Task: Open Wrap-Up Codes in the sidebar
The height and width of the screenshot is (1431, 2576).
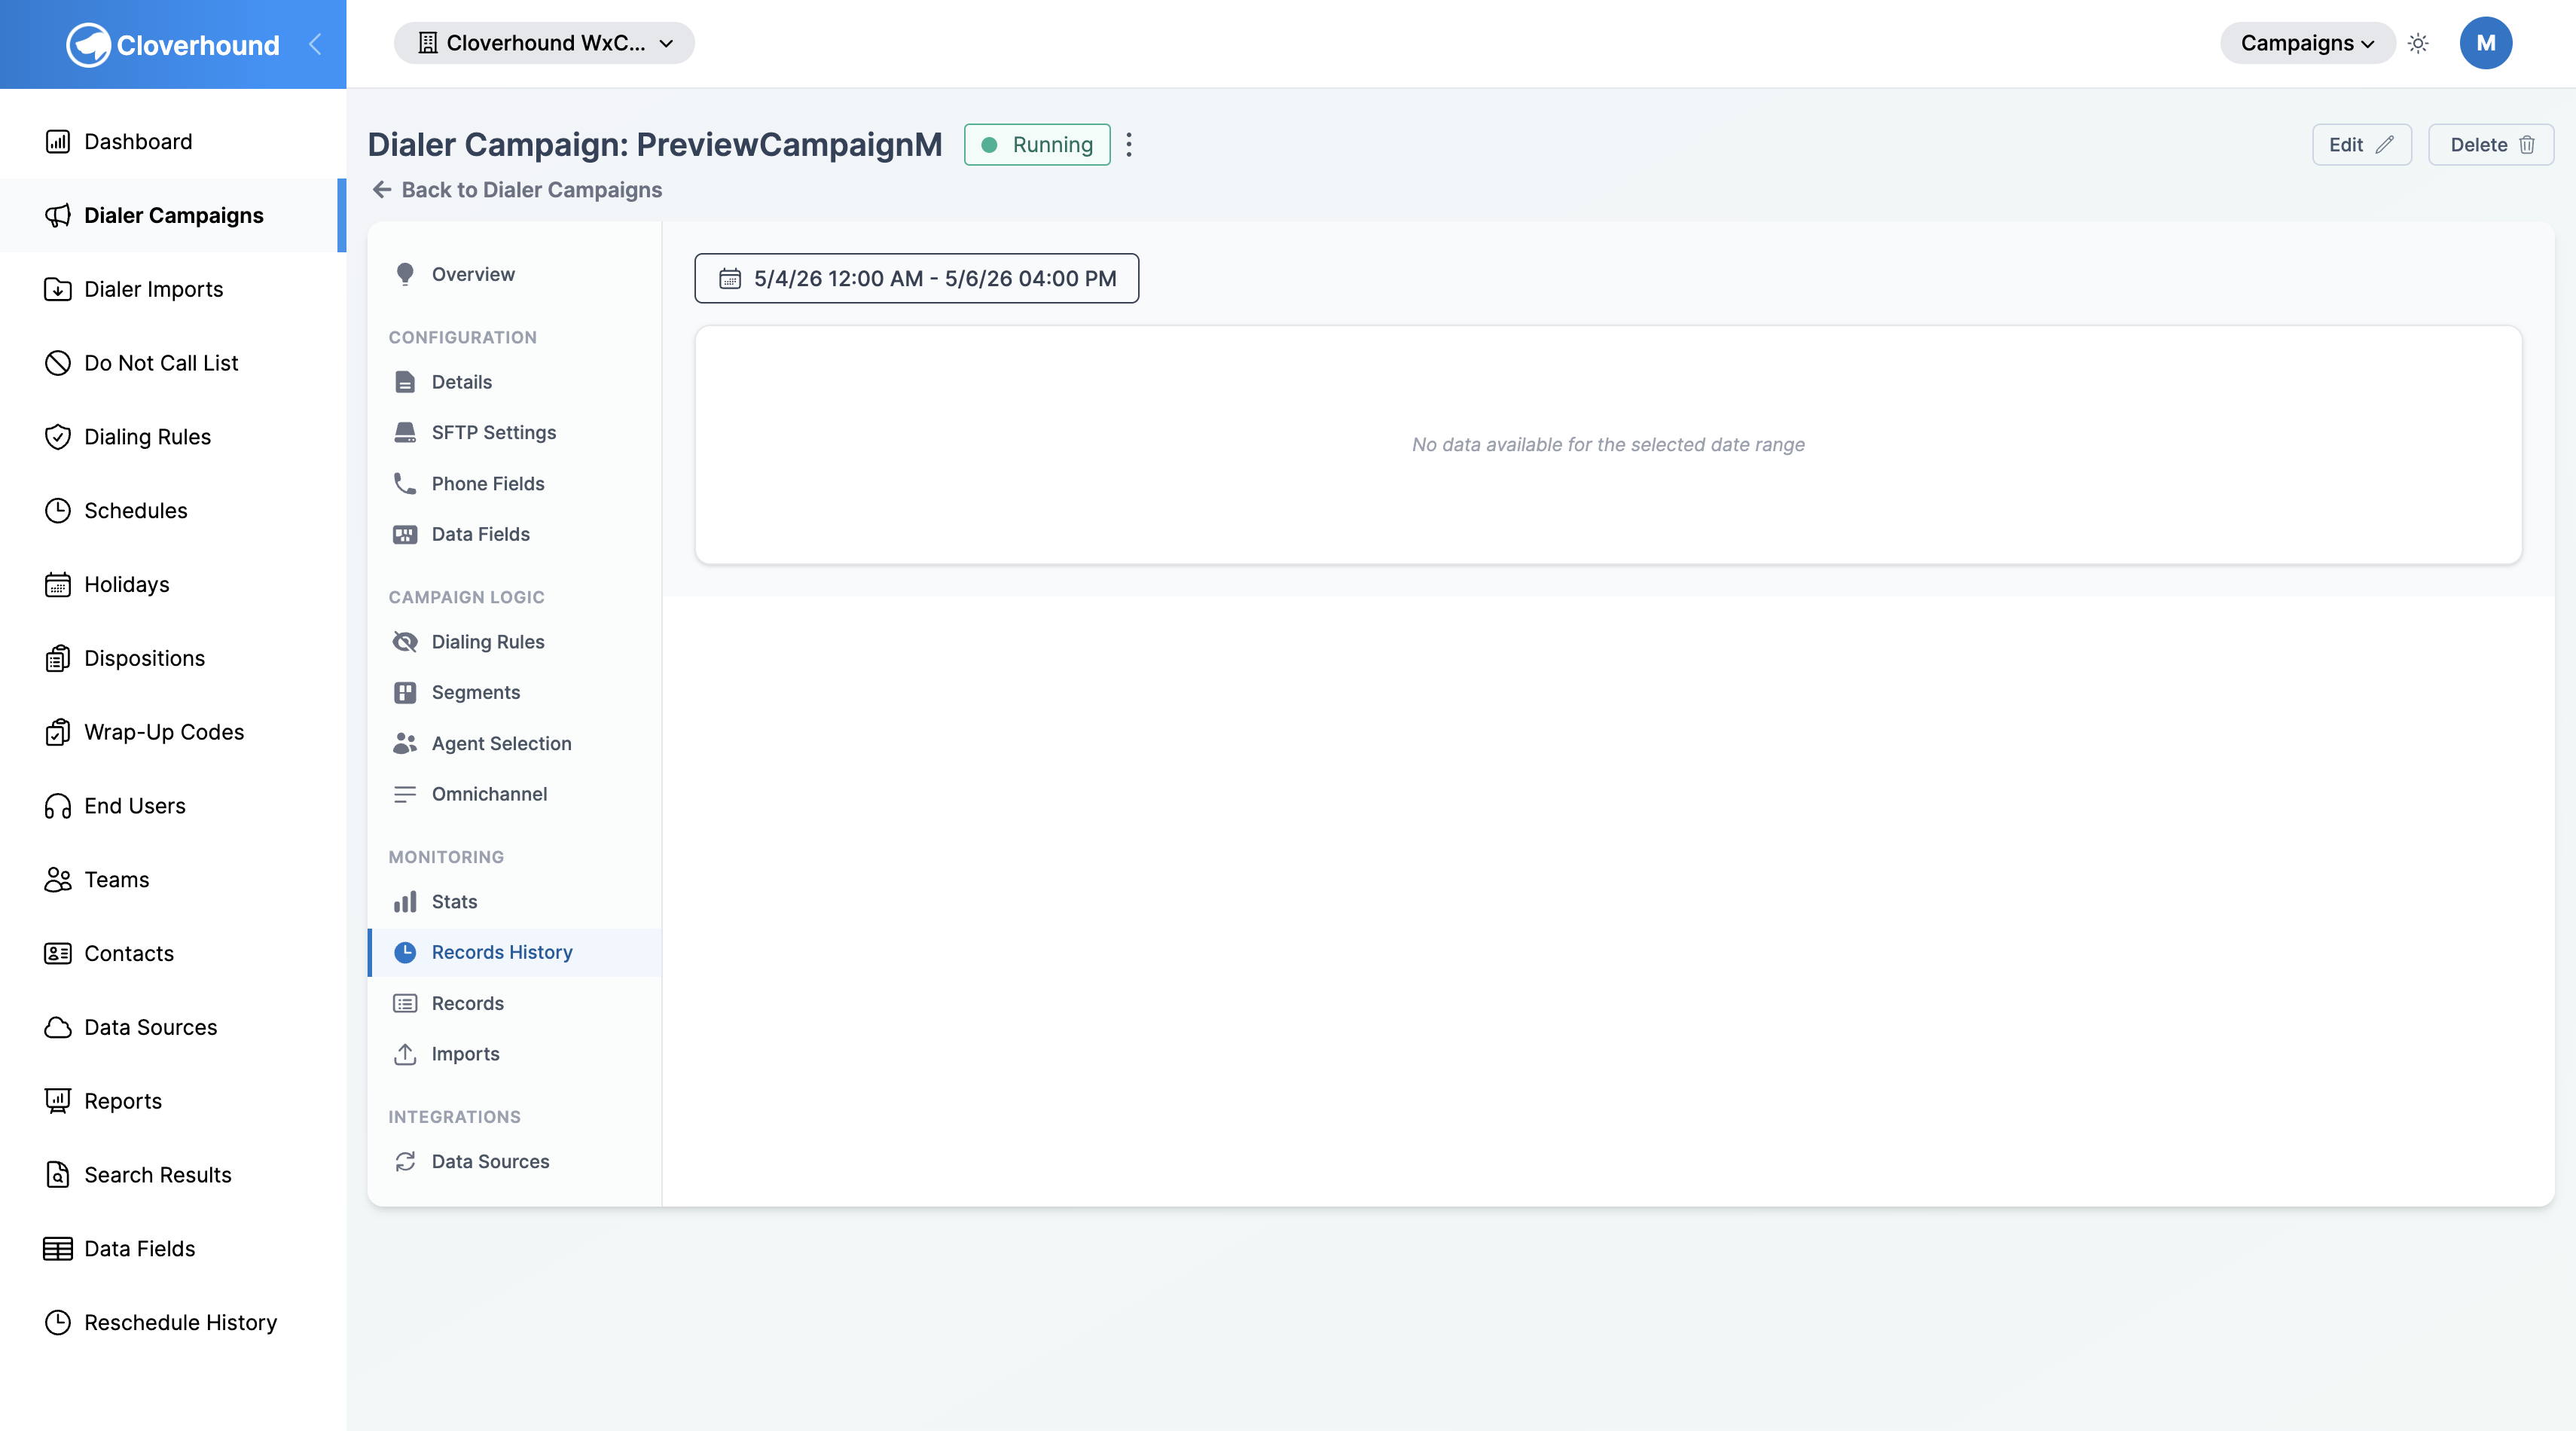Action: [172, 732]
